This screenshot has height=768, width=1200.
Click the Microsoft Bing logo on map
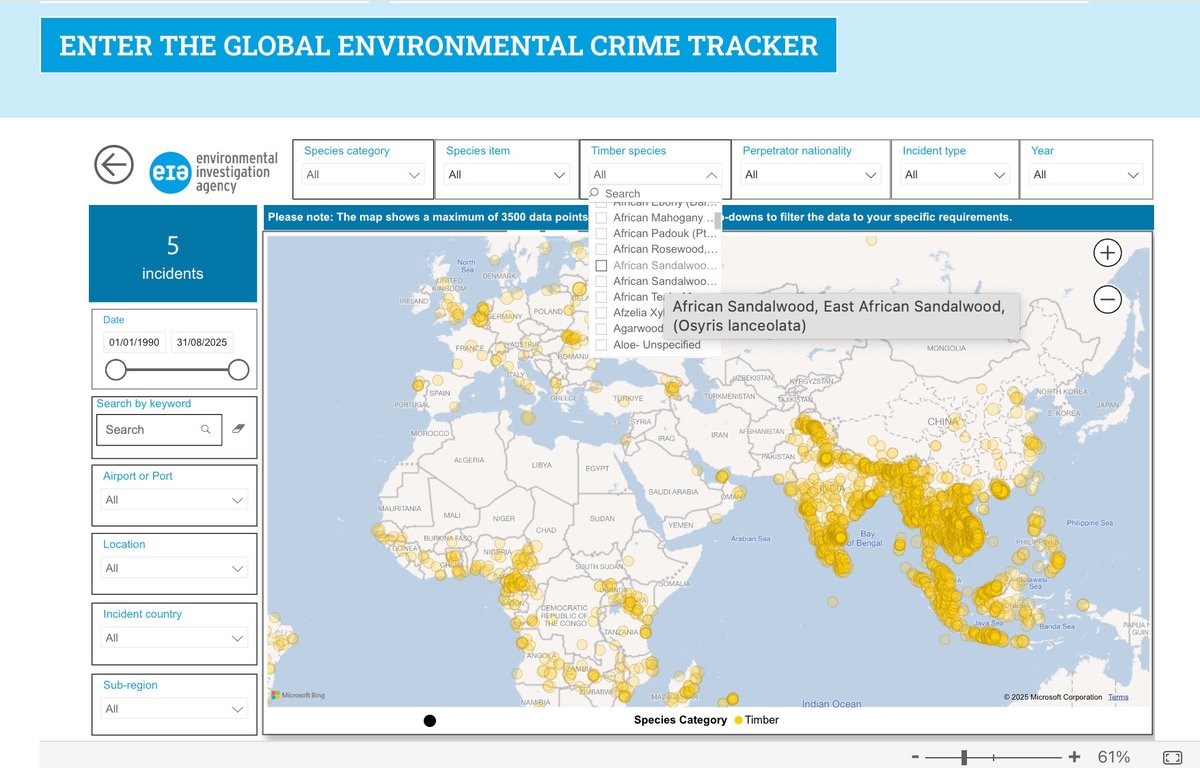pyautogui.click(x=298, y=695)
